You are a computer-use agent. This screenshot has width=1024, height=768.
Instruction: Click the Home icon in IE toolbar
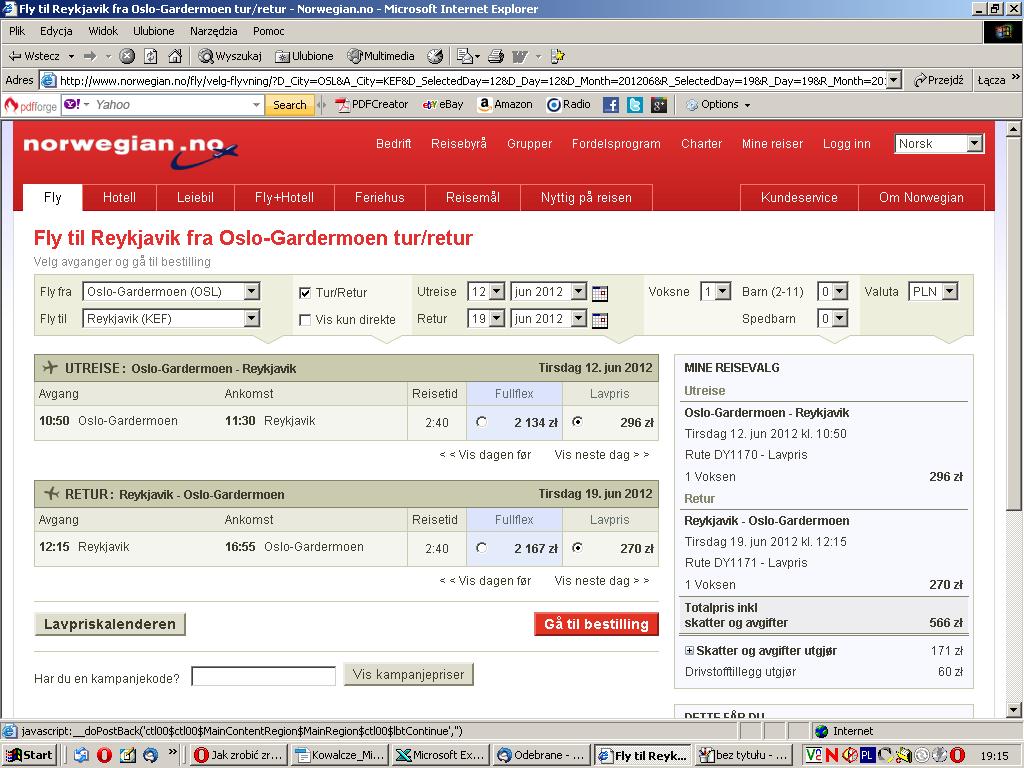pyautogui.click(x=174, y=56)
